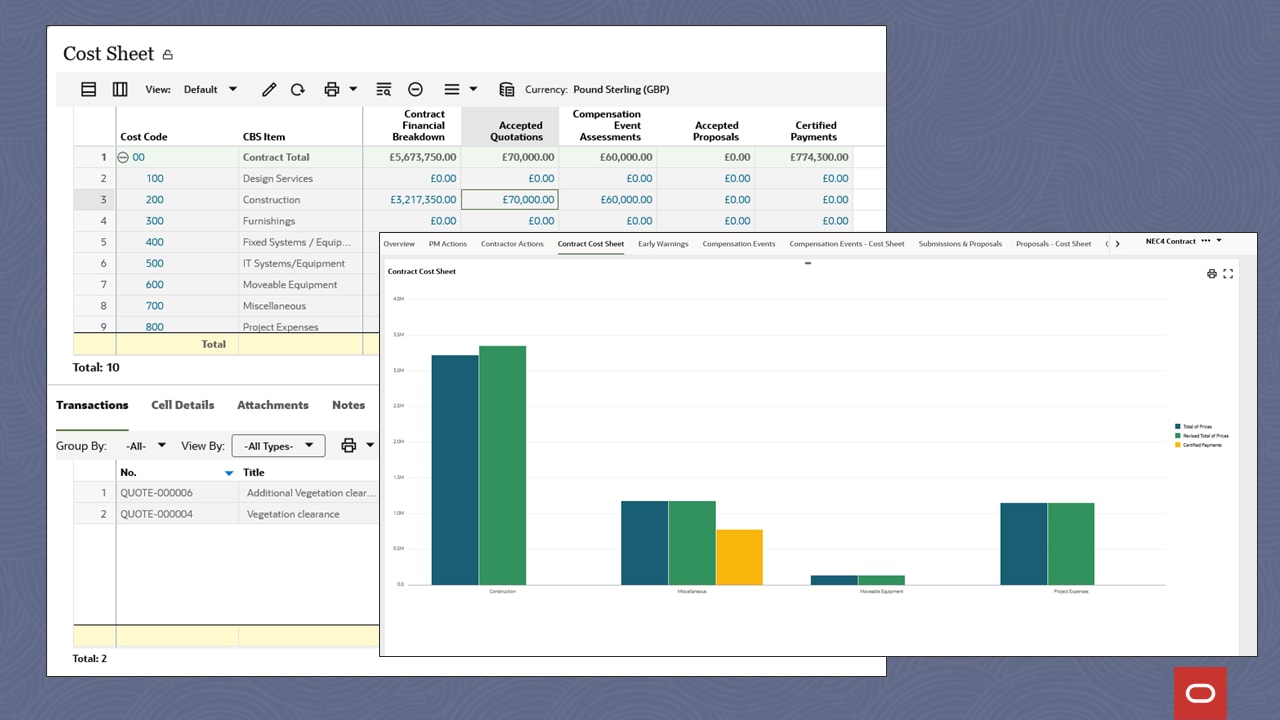Click the split rows layout icon
Image resolution: width=1280 pixels, height=720 pixels.
click(x=89, y=89)
